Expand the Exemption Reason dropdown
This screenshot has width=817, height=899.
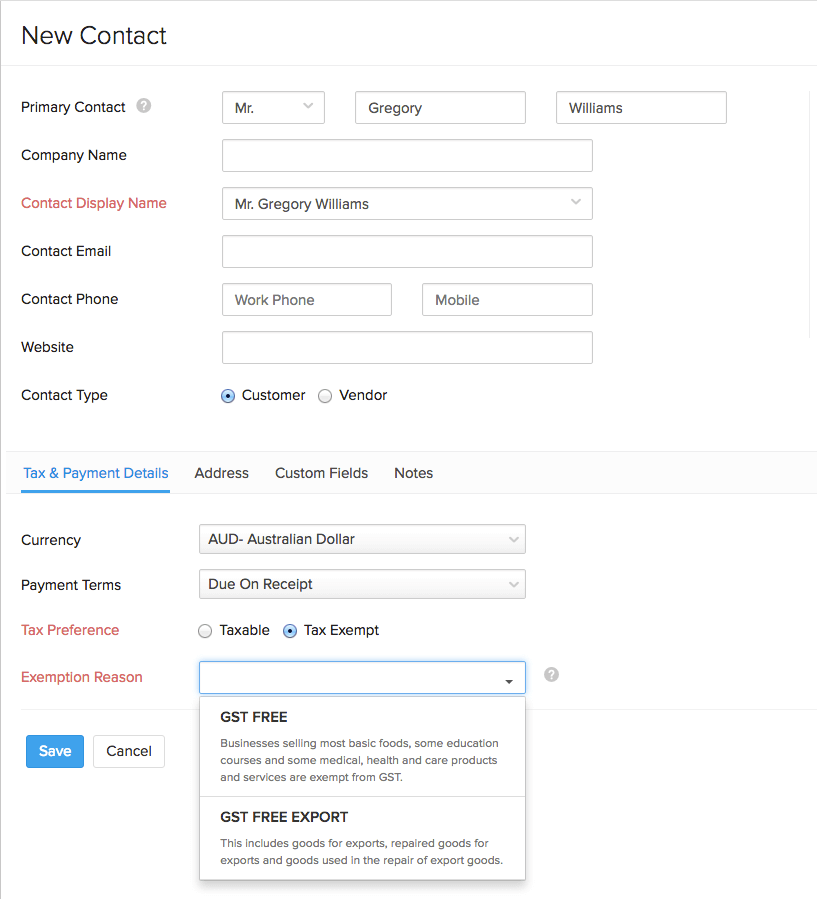(509, 677)
